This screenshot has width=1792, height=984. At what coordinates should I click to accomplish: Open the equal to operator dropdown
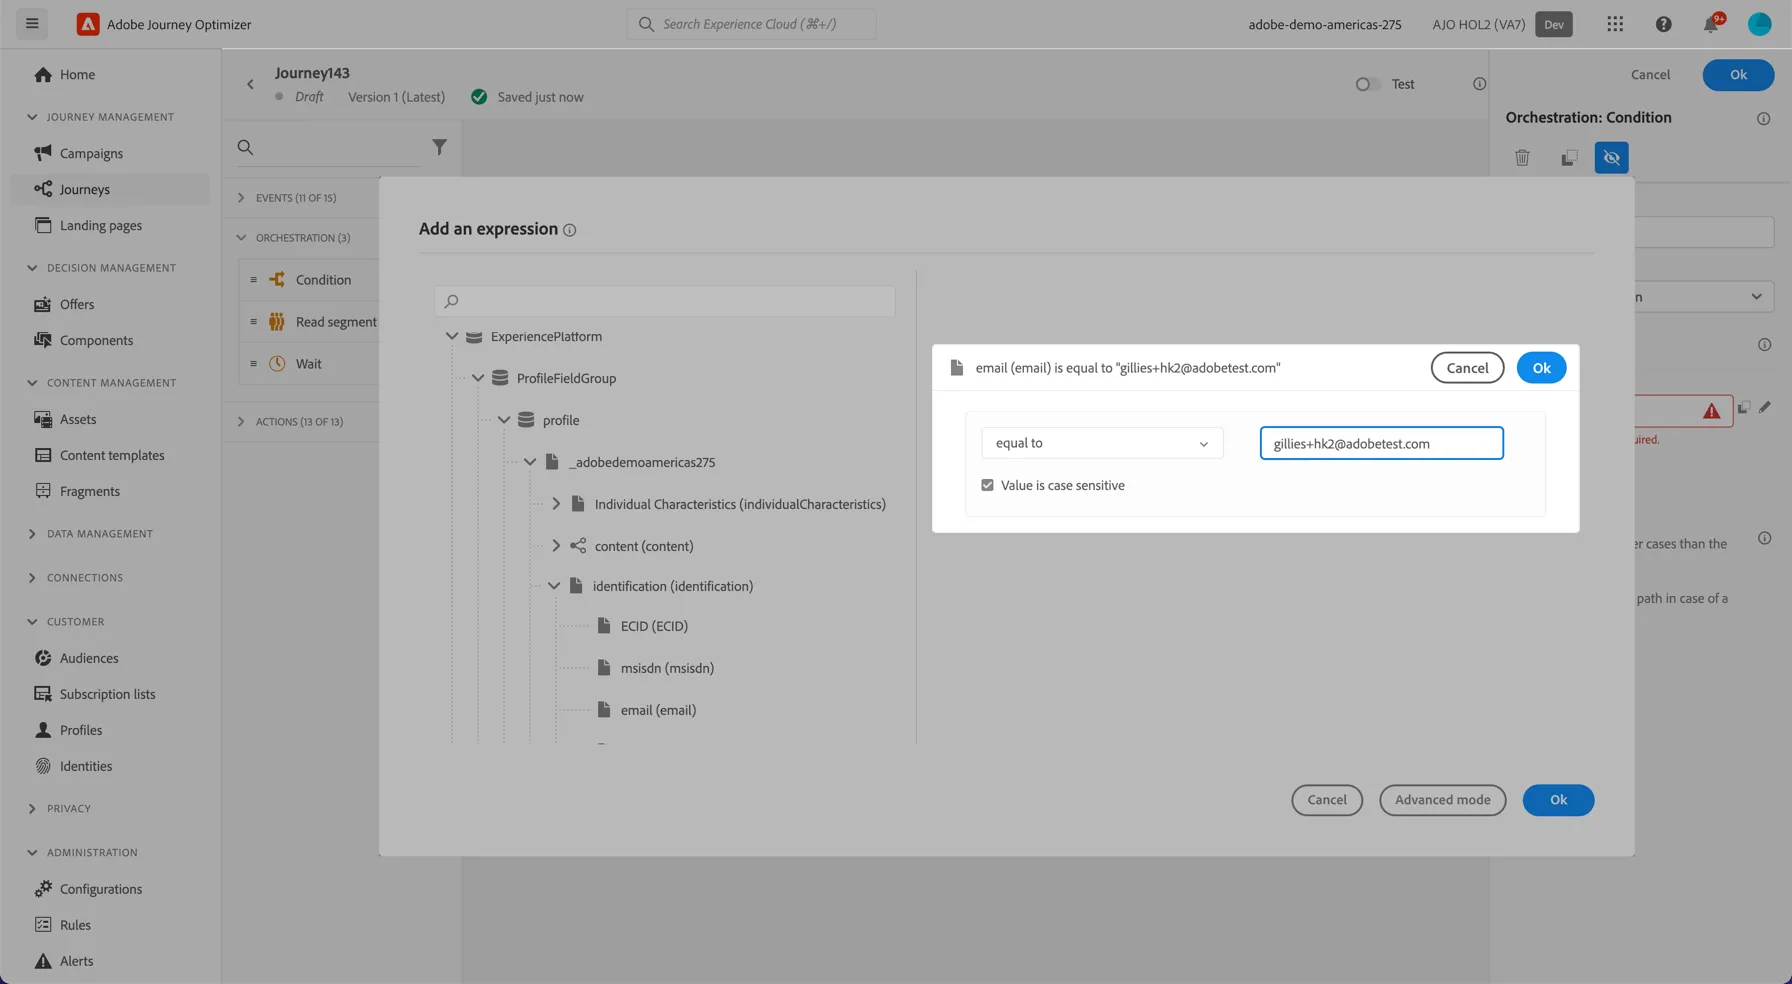tap(1101, 443)
